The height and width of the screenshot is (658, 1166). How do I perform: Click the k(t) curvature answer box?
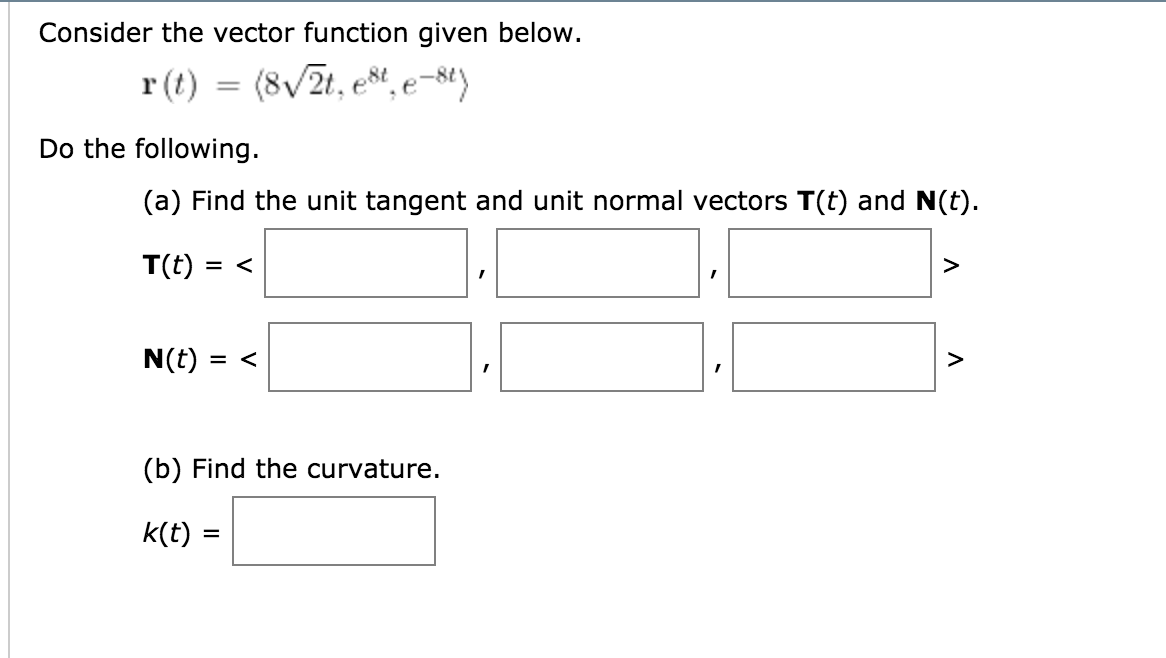(335, 531)
